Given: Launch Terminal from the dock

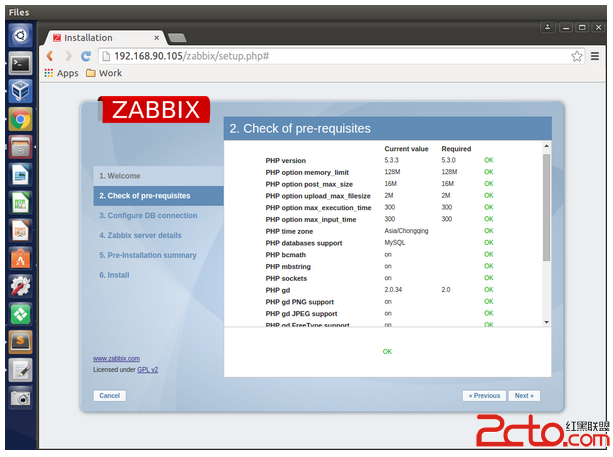Looking at the screenshot, I should [20, 63].
